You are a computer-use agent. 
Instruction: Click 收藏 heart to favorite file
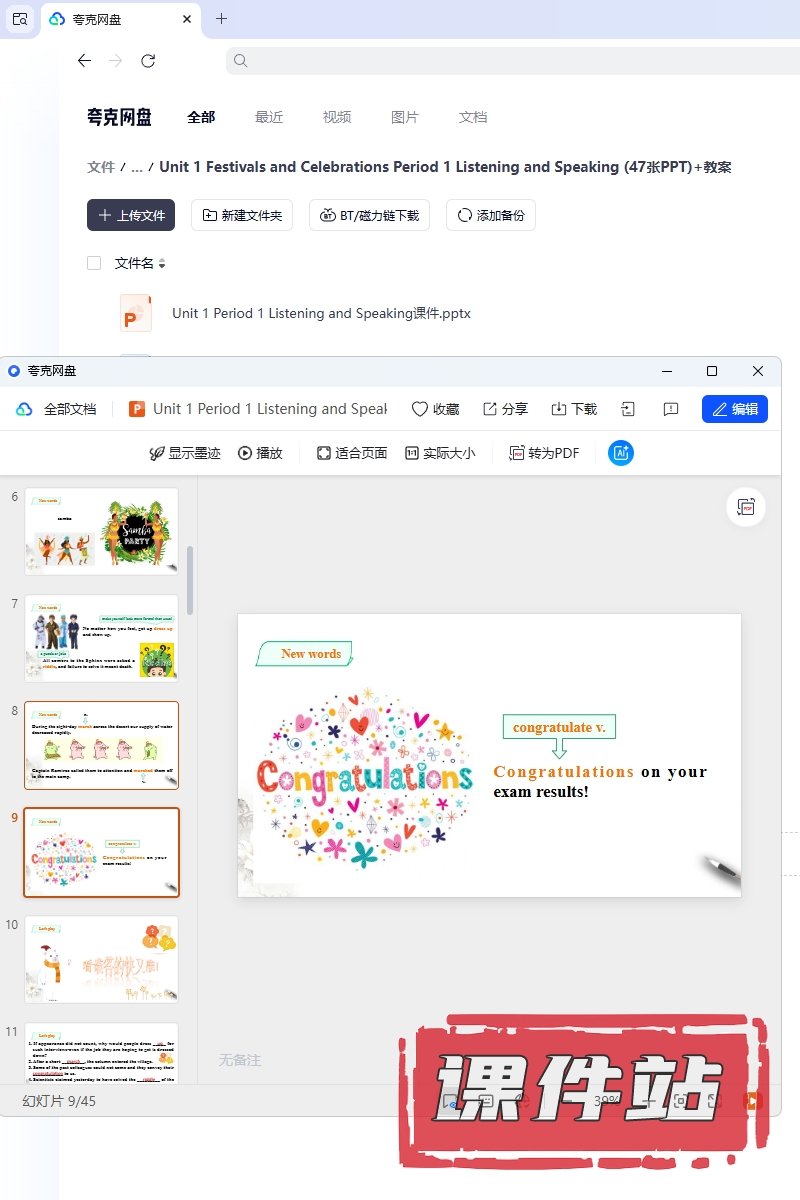tap(435, 409)
